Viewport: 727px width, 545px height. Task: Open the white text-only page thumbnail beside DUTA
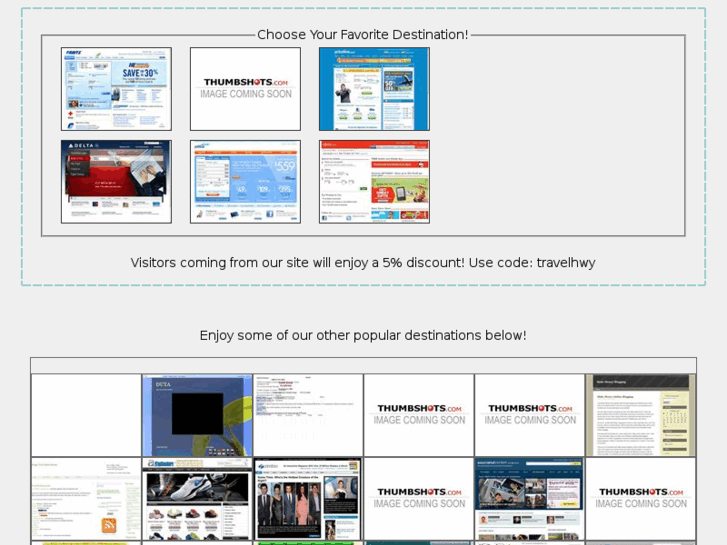point(308,415)
